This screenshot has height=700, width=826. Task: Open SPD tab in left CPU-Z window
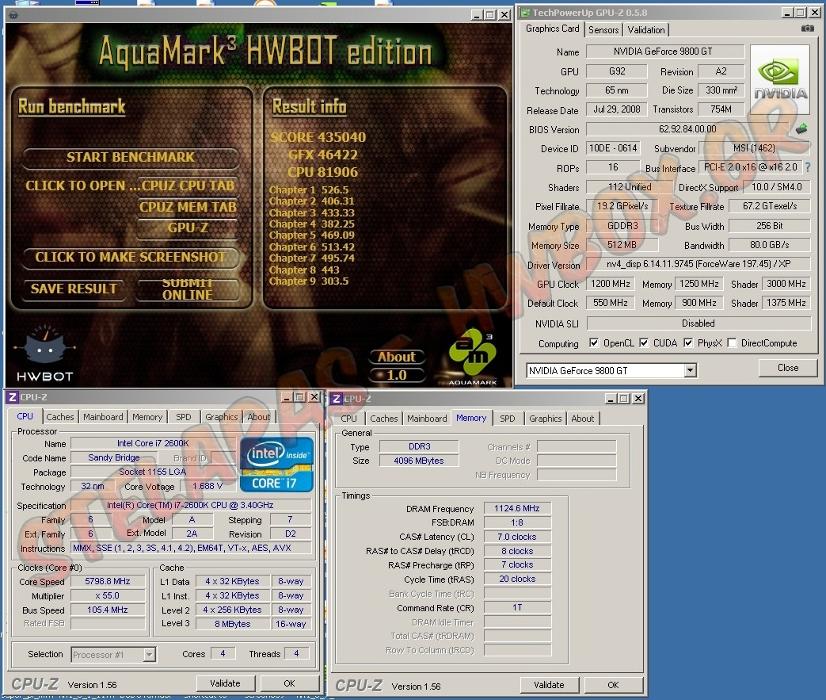click(183, 417)
